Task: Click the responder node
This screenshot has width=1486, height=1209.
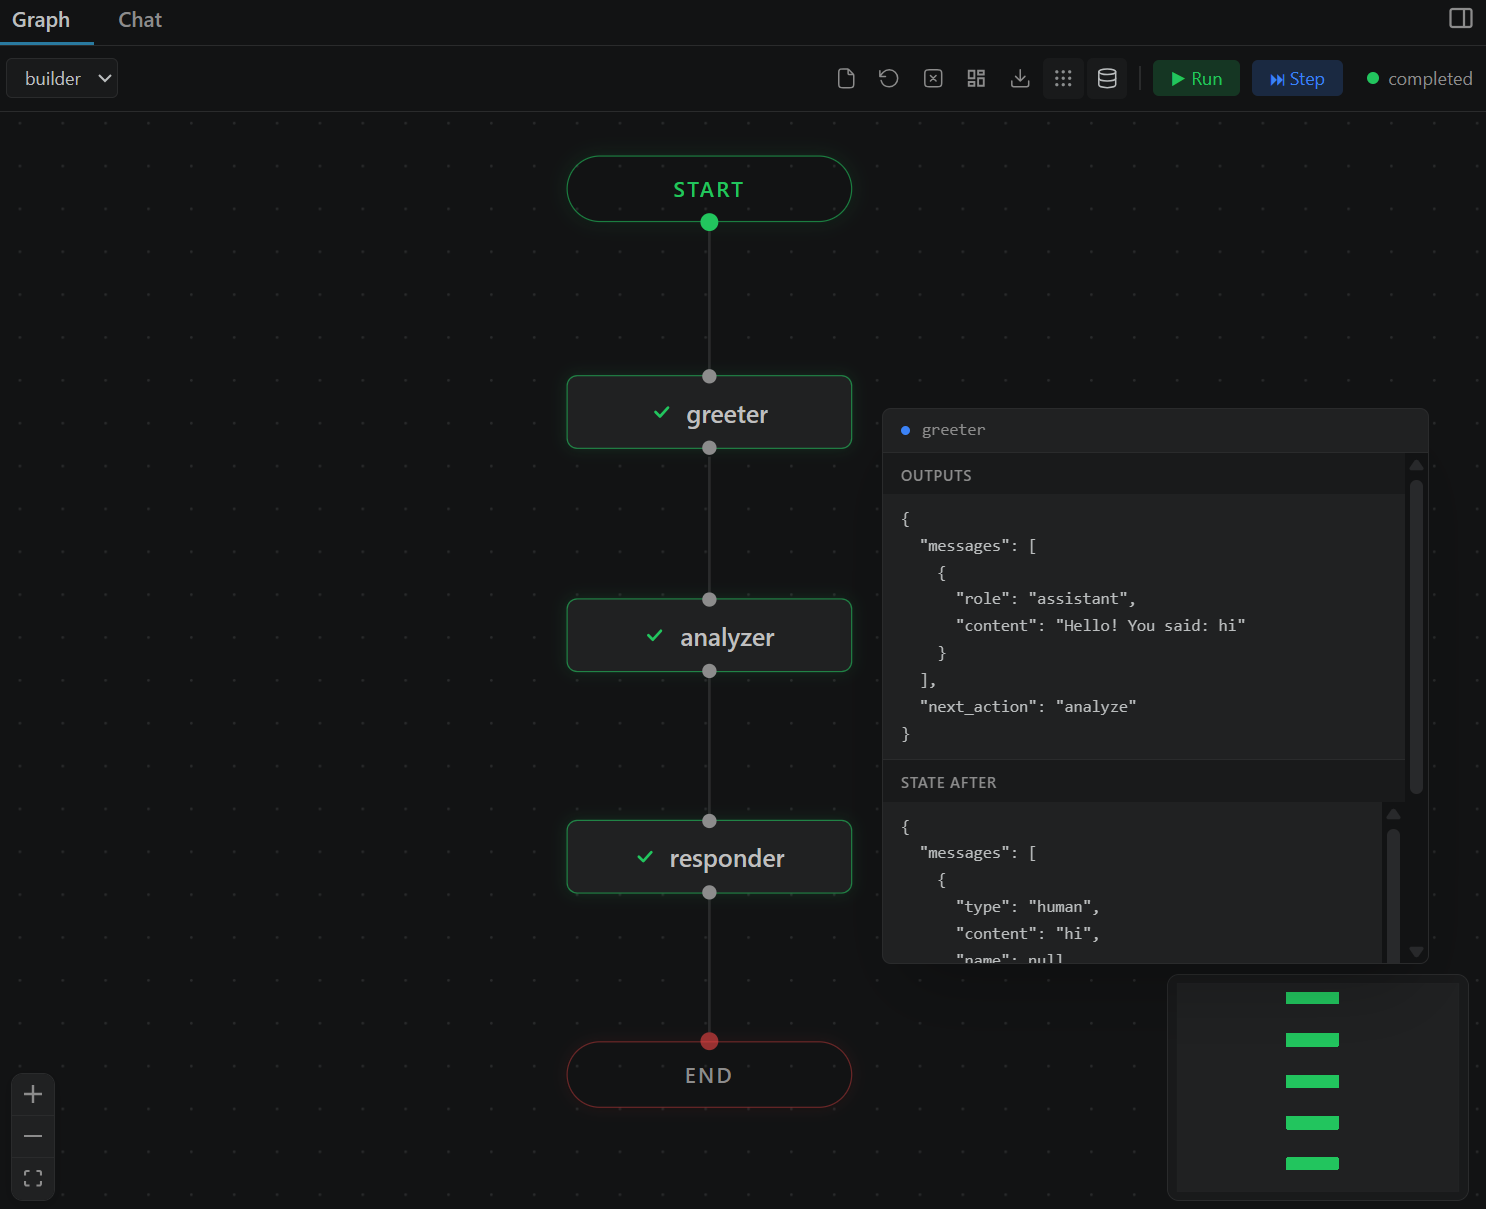Action: click(x=709, y=857)
